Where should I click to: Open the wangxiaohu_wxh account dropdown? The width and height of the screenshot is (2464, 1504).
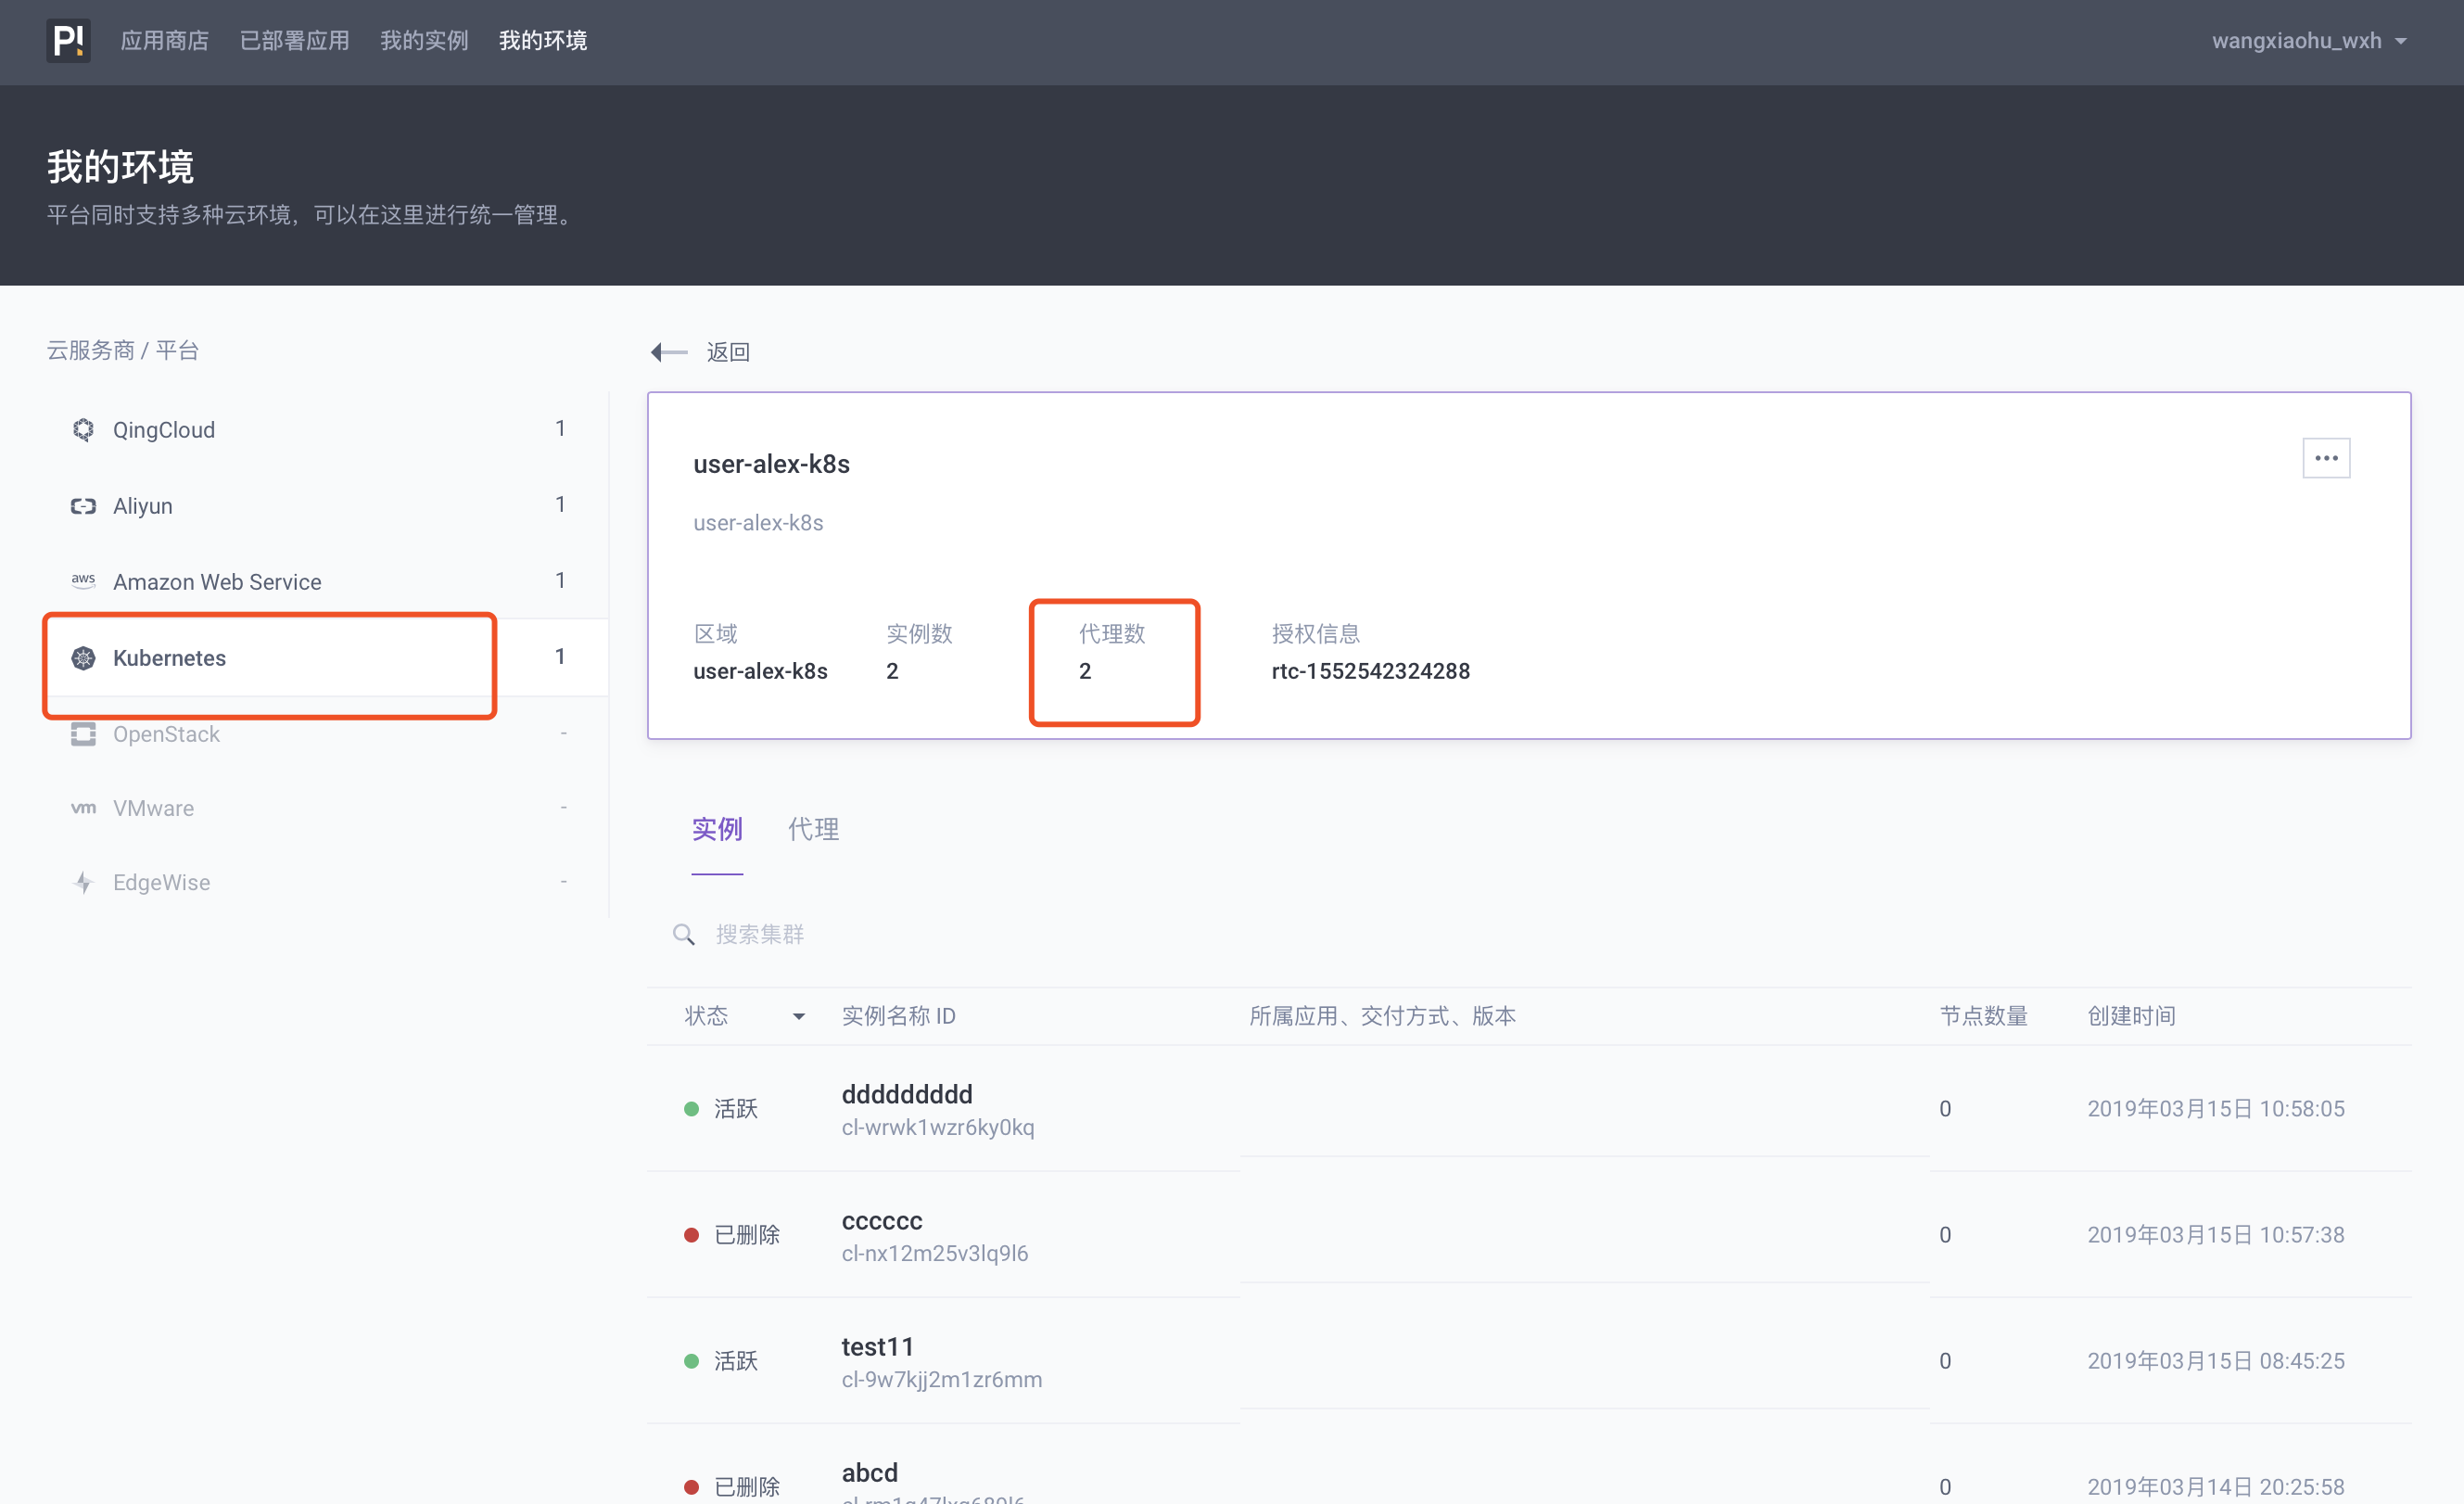coord(2310,41)
